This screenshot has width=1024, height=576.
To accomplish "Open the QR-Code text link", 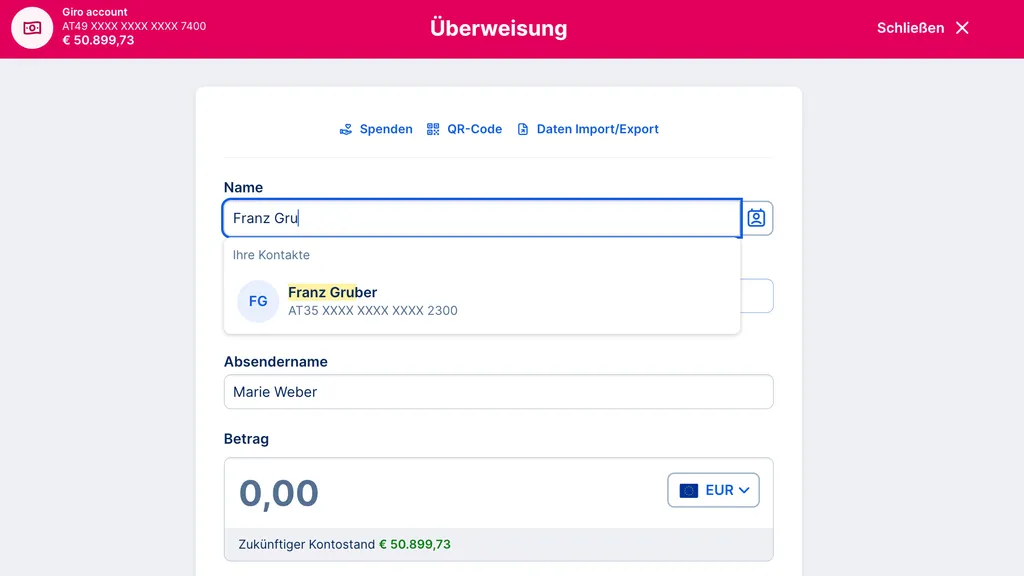I will tap(475, 129).
